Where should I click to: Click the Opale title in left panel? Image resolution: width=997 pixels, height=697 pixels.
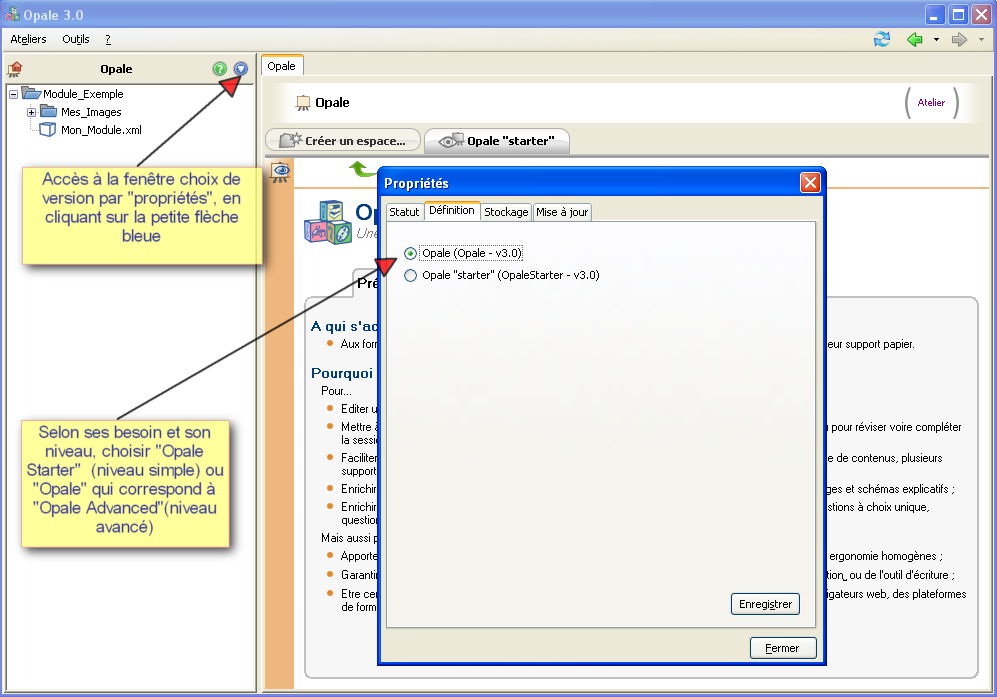116,69
